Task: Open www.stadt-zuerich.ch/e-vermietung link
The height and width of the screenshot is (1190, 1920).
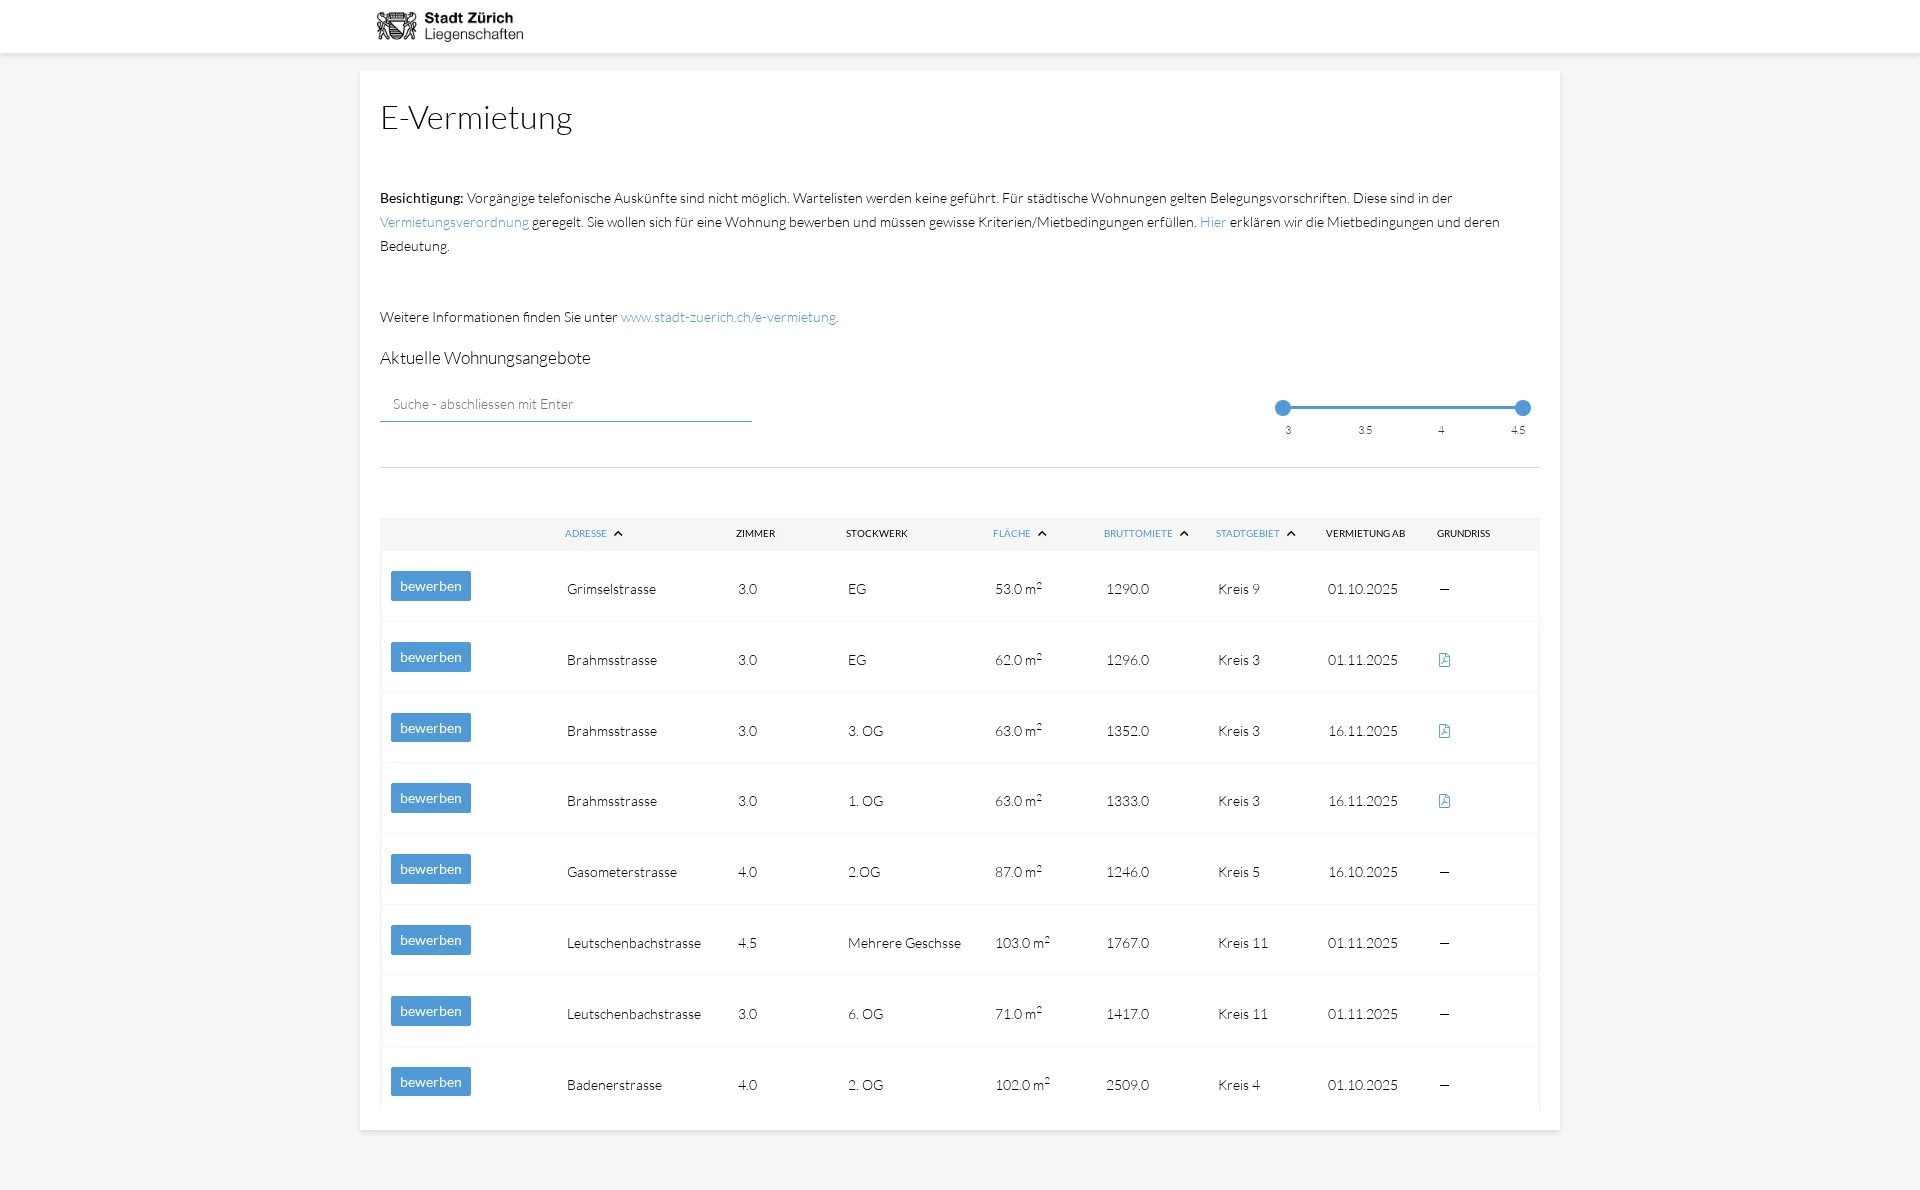Action: coord(728,317)
